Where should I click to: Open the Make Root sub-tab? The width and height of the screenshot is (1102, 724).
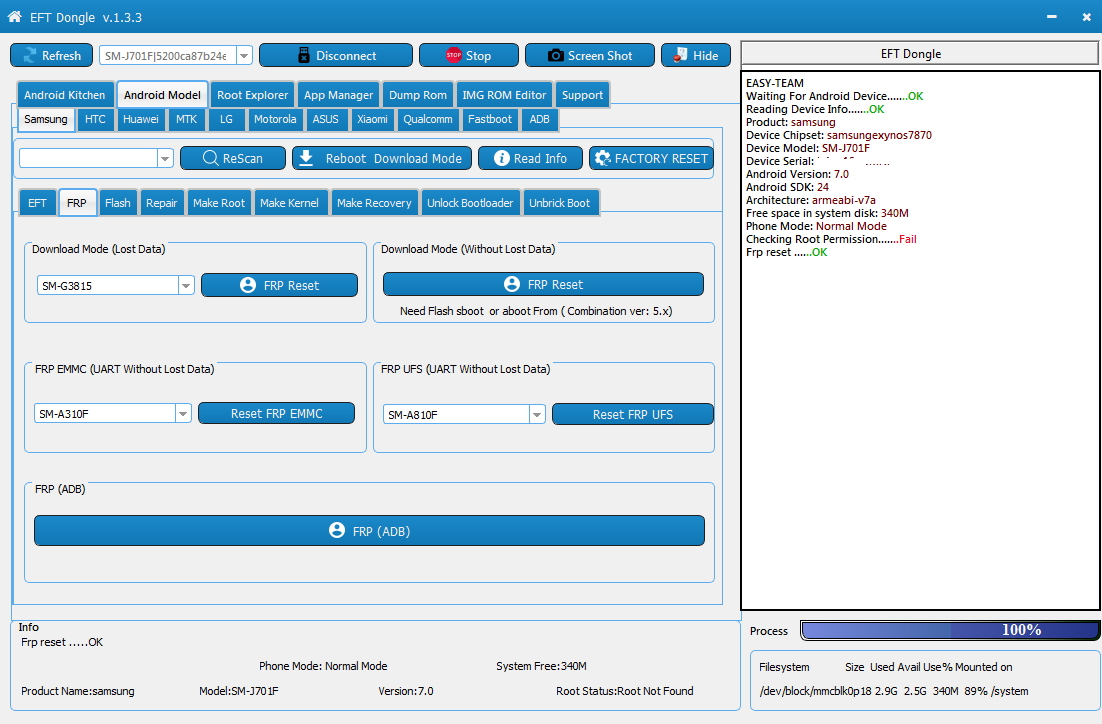pos(219,203)
